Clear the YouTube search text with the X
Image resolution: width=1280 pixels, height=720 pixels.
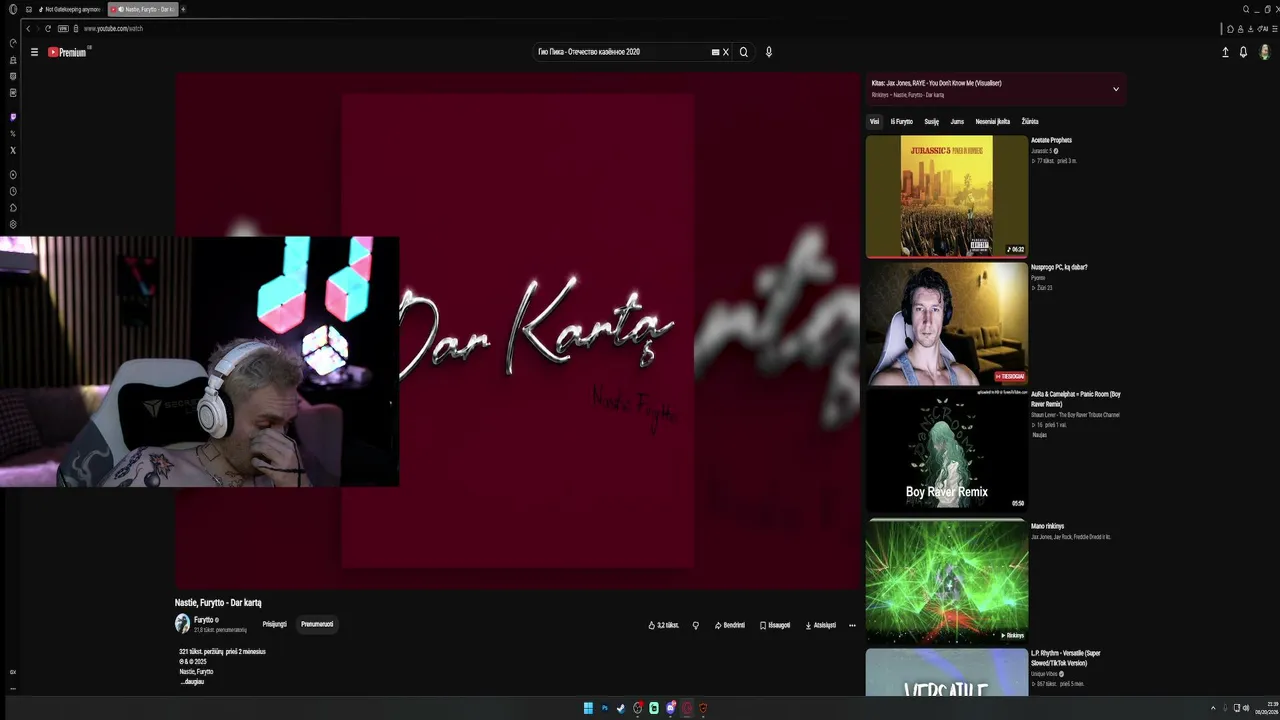(726, 52)
